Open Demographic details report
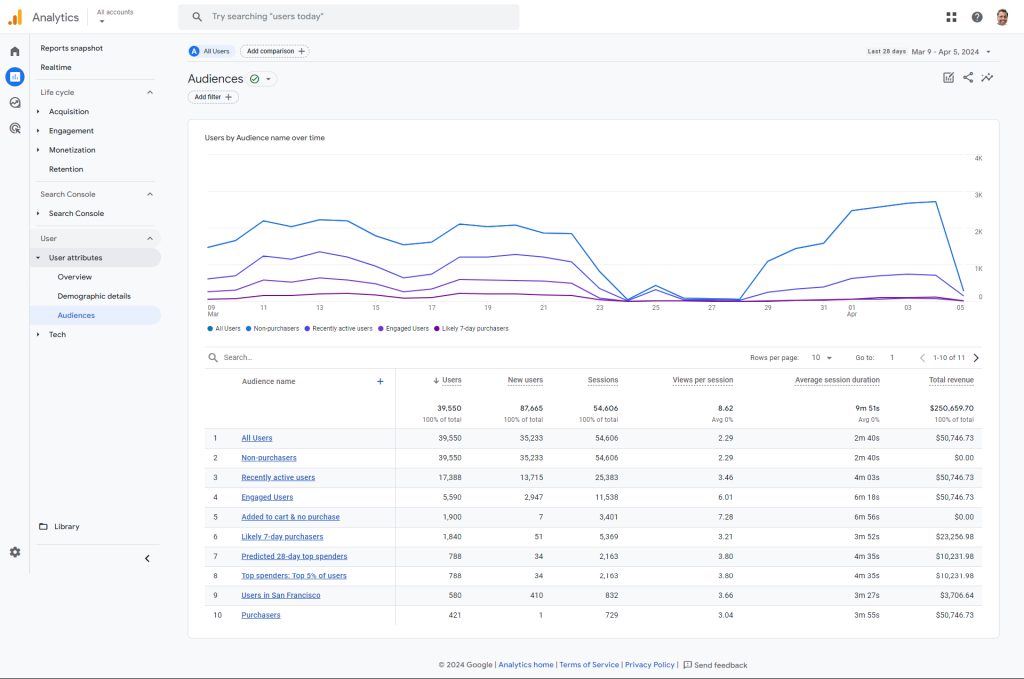This screenshot has height=679, width=1024. point(94,296)
